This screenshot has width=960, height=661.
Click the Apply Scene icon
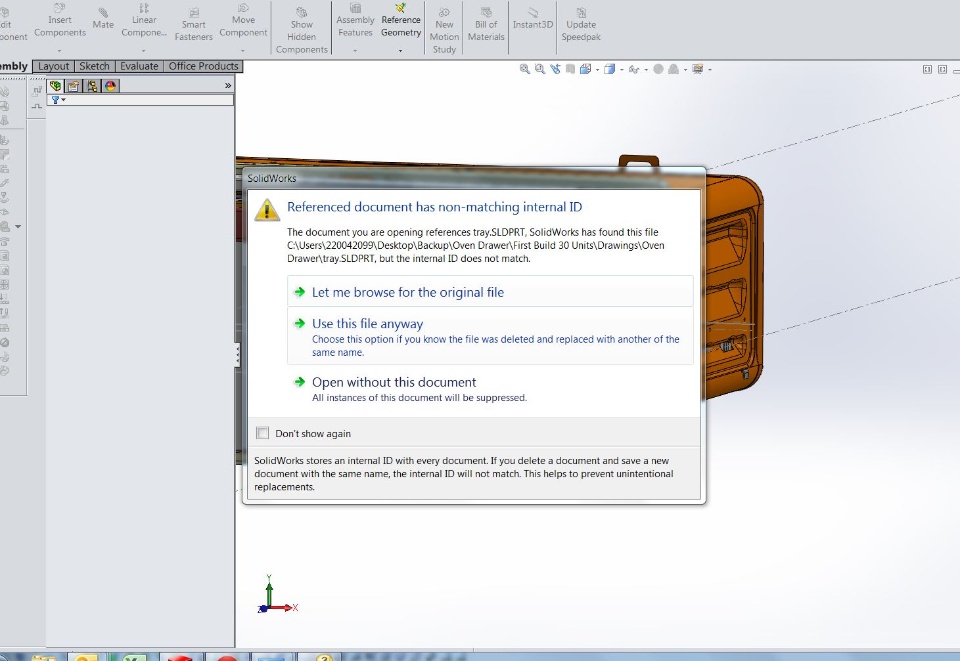[673, 69]
